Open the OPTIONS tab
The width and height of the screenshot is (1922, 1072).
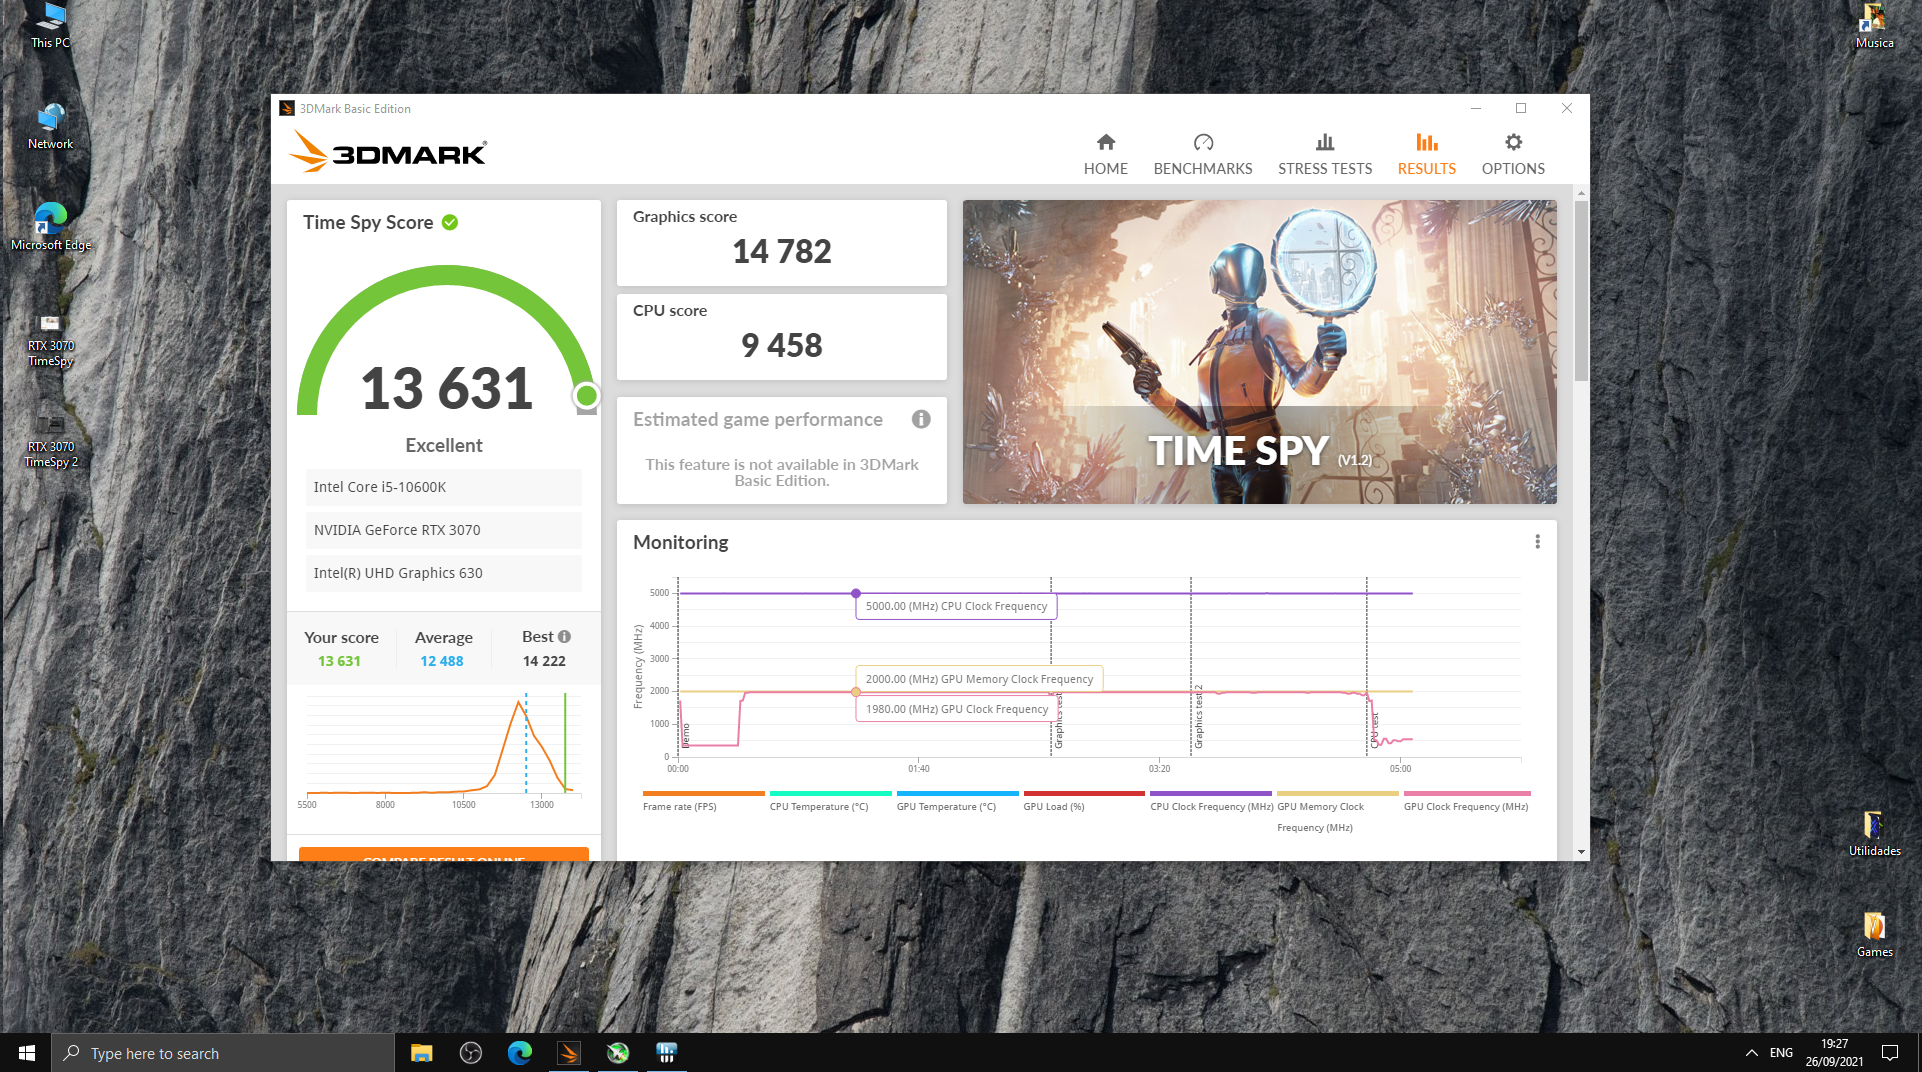pos(1513,155)
